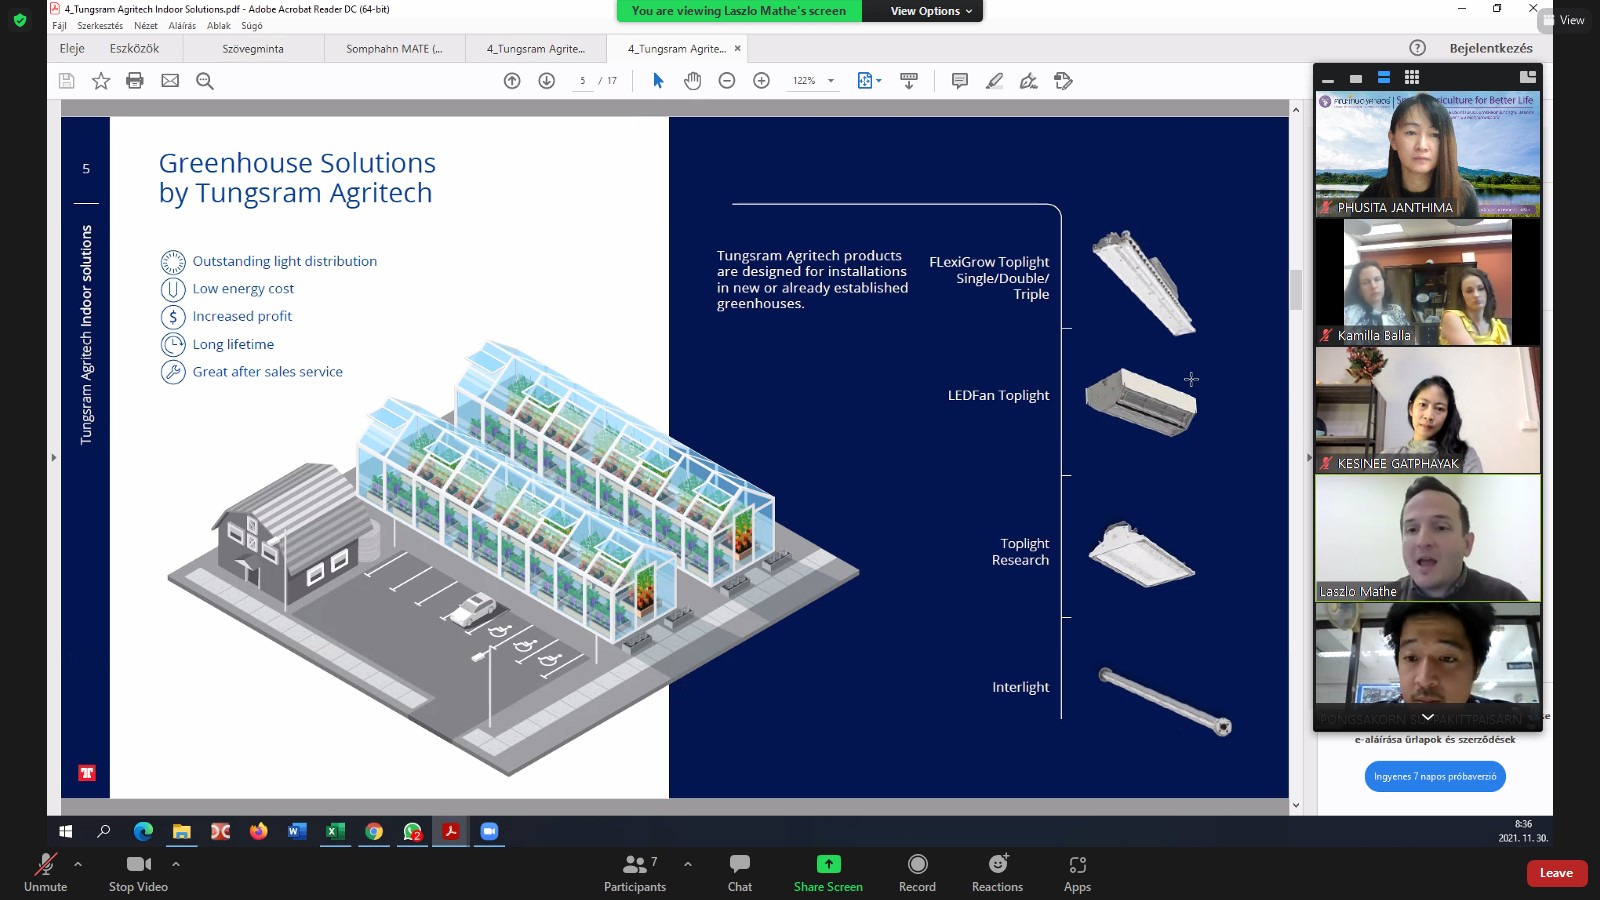Viewport: 1600px width, 900px height.
Task: Toggle Stop Video in Zoom
Action: click(138, 873)
